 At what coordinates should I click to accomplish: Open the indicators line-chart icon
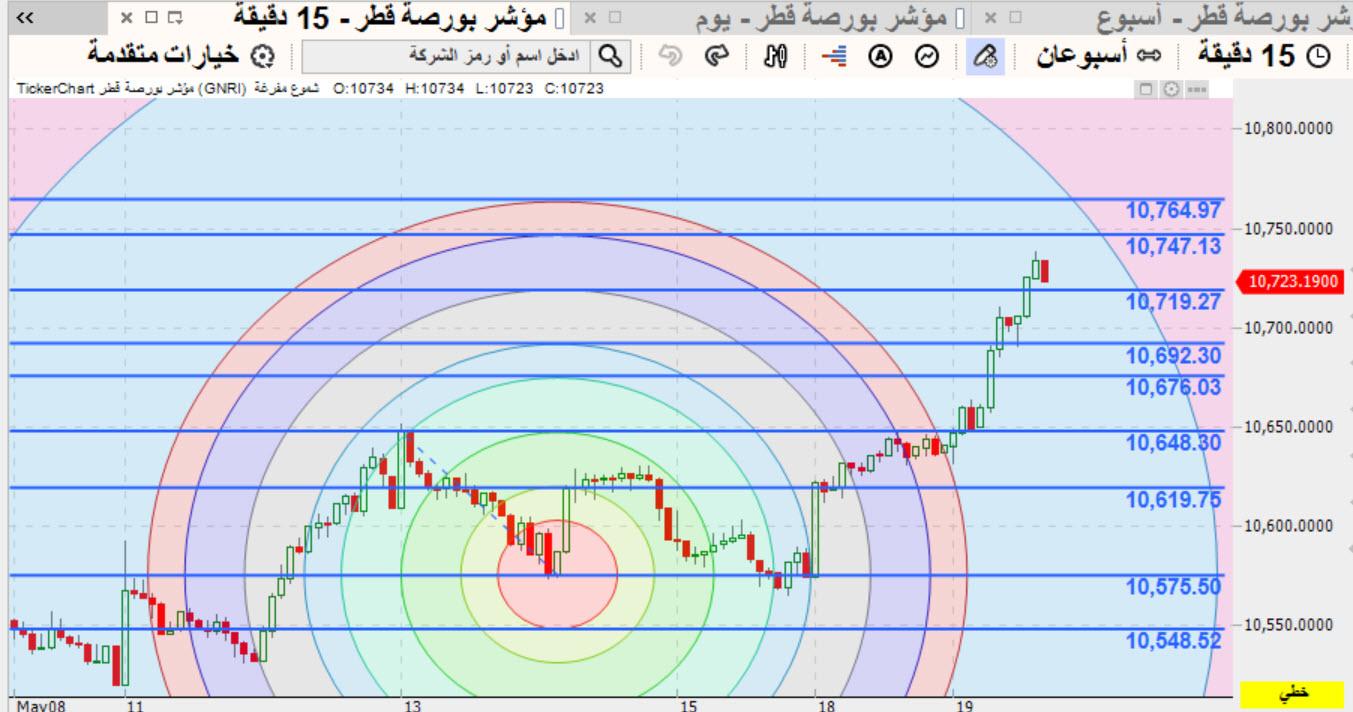pyautogui.click(x=927, y=56)
